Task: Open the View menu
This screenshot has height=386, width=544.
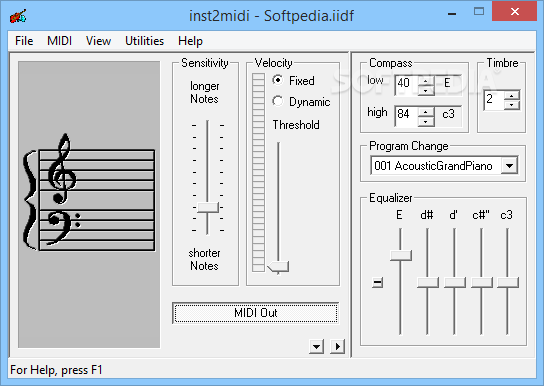Action: pos(98,41)
